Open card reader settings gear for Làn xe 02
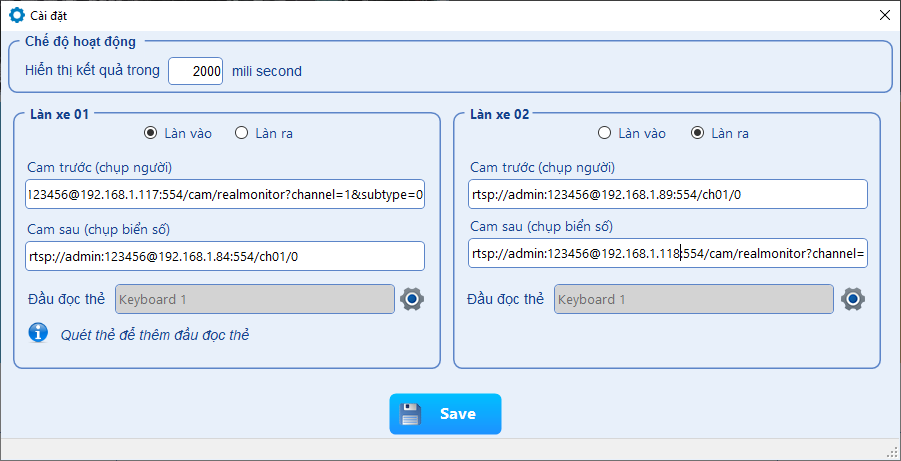Viewport: 901px width, 461px height. 852,299
